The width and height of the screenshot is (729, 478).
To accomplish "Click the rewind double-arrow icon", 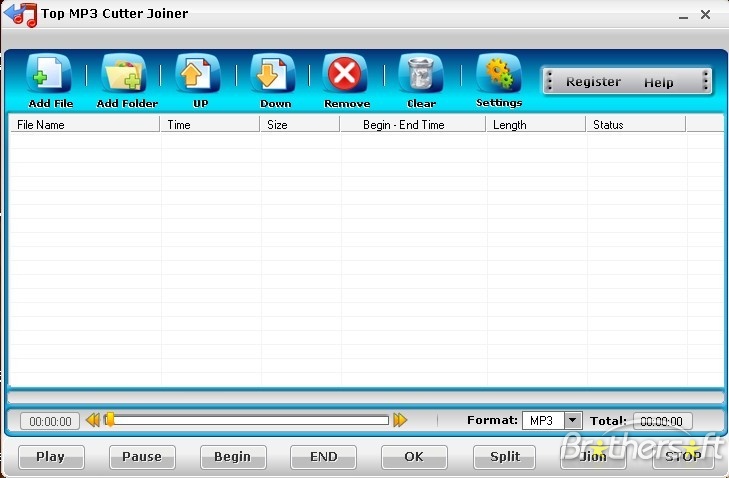I will coord(93,420).
